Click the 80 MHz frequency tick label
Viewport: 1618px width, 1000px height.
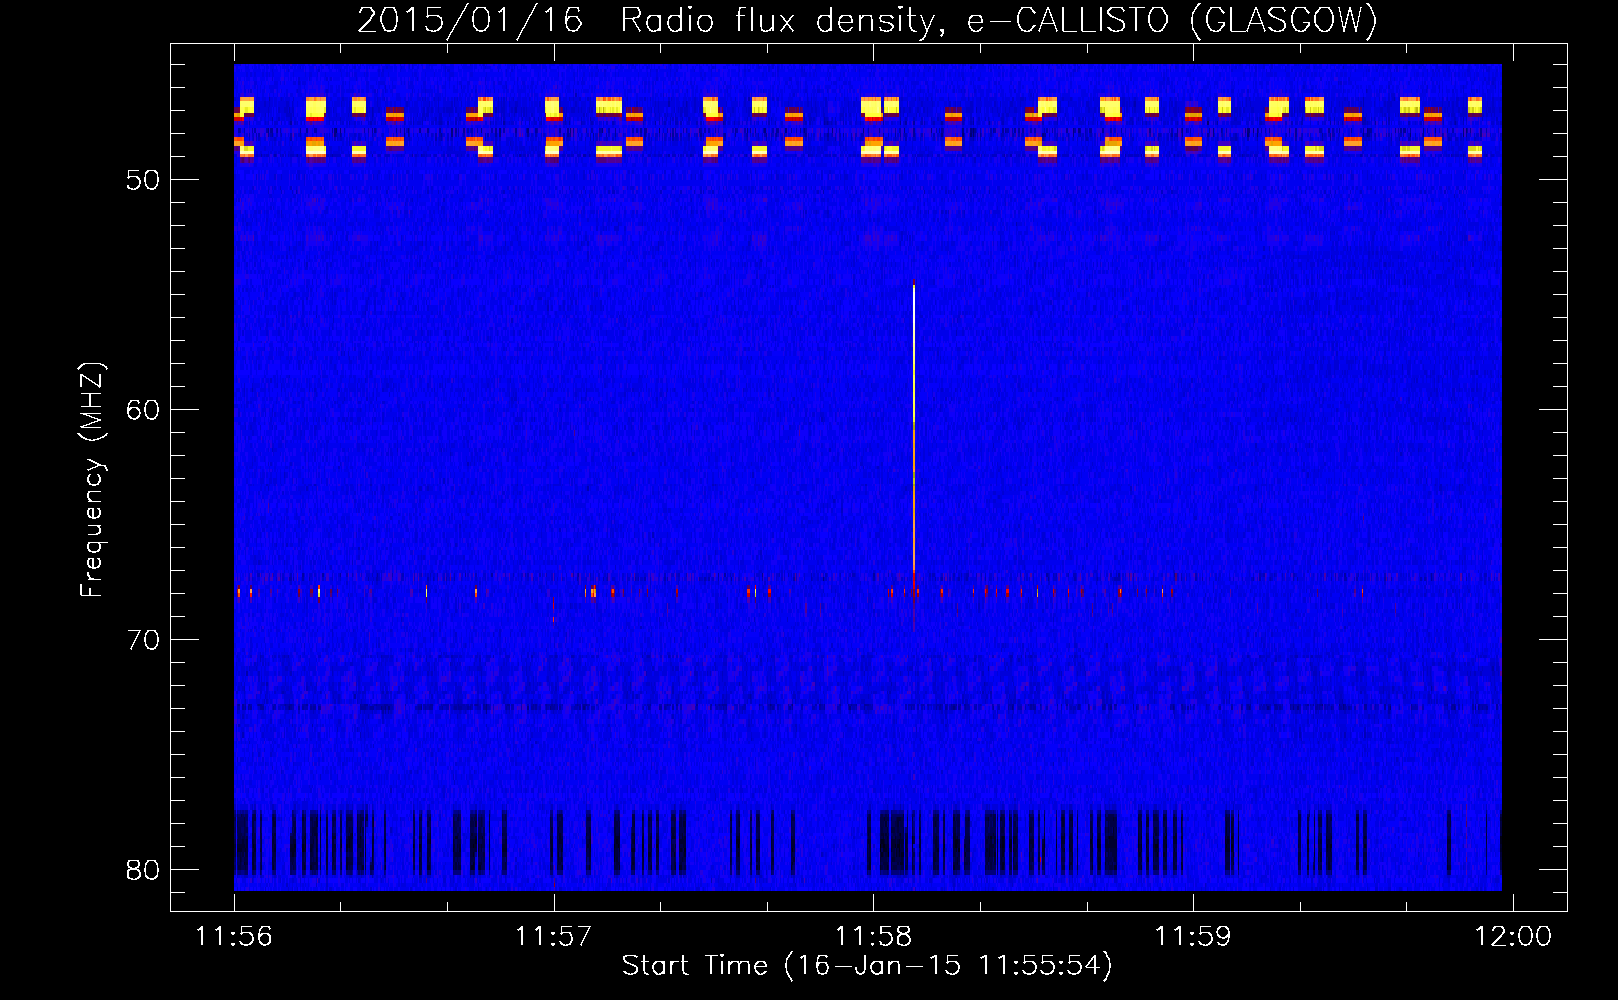(x=143, y=870)
